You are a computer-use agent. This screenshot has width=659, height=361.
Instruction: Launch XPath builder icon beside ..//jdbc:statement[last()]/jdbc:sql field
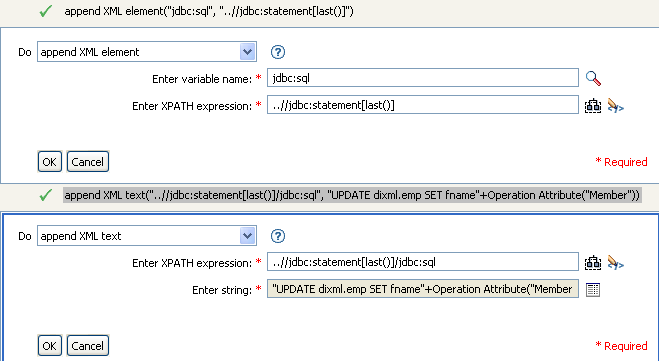tap(616, 263)
